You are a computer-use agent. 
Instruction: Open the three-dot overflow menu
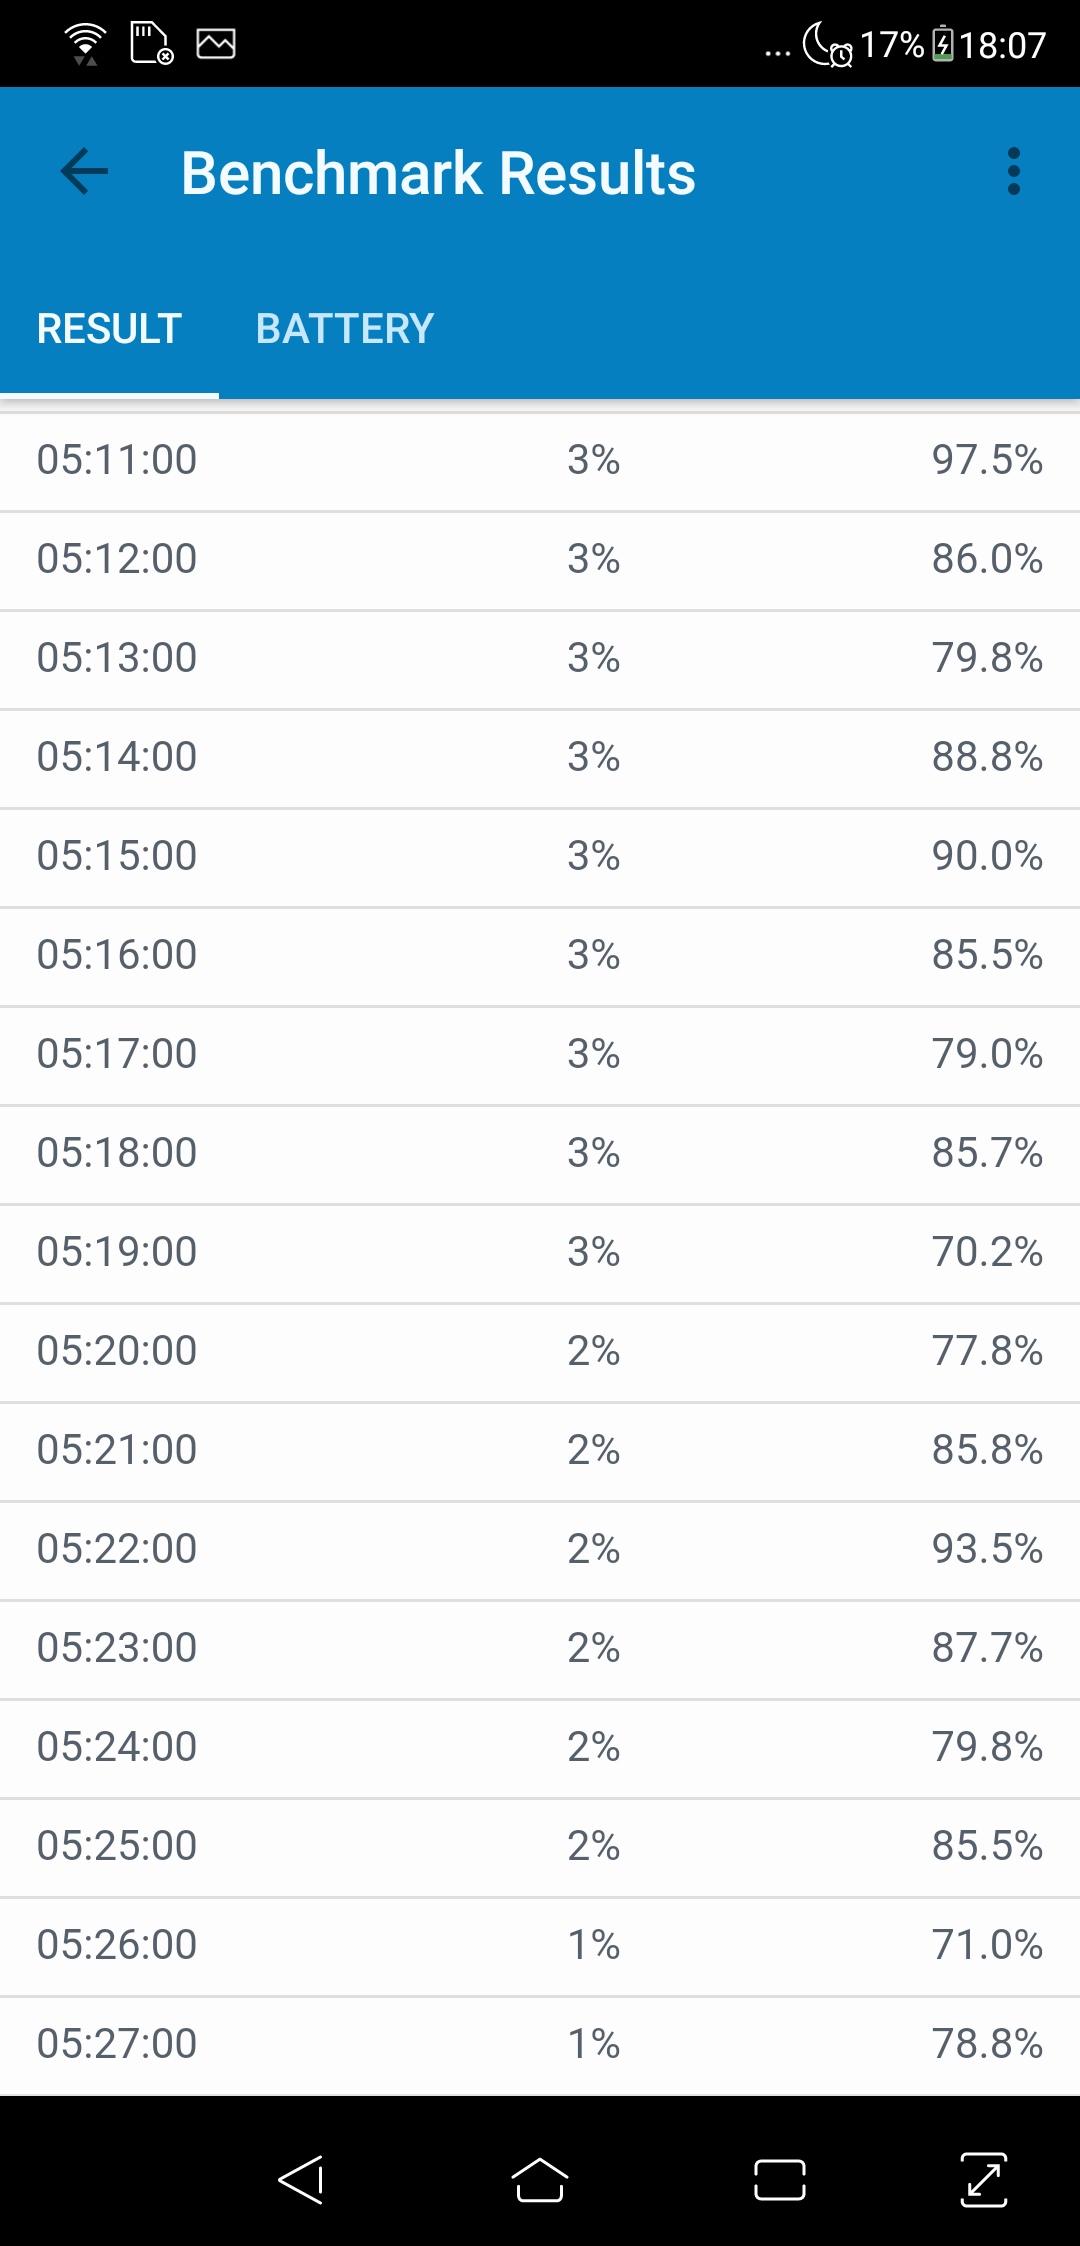(x=1013, y=172)
